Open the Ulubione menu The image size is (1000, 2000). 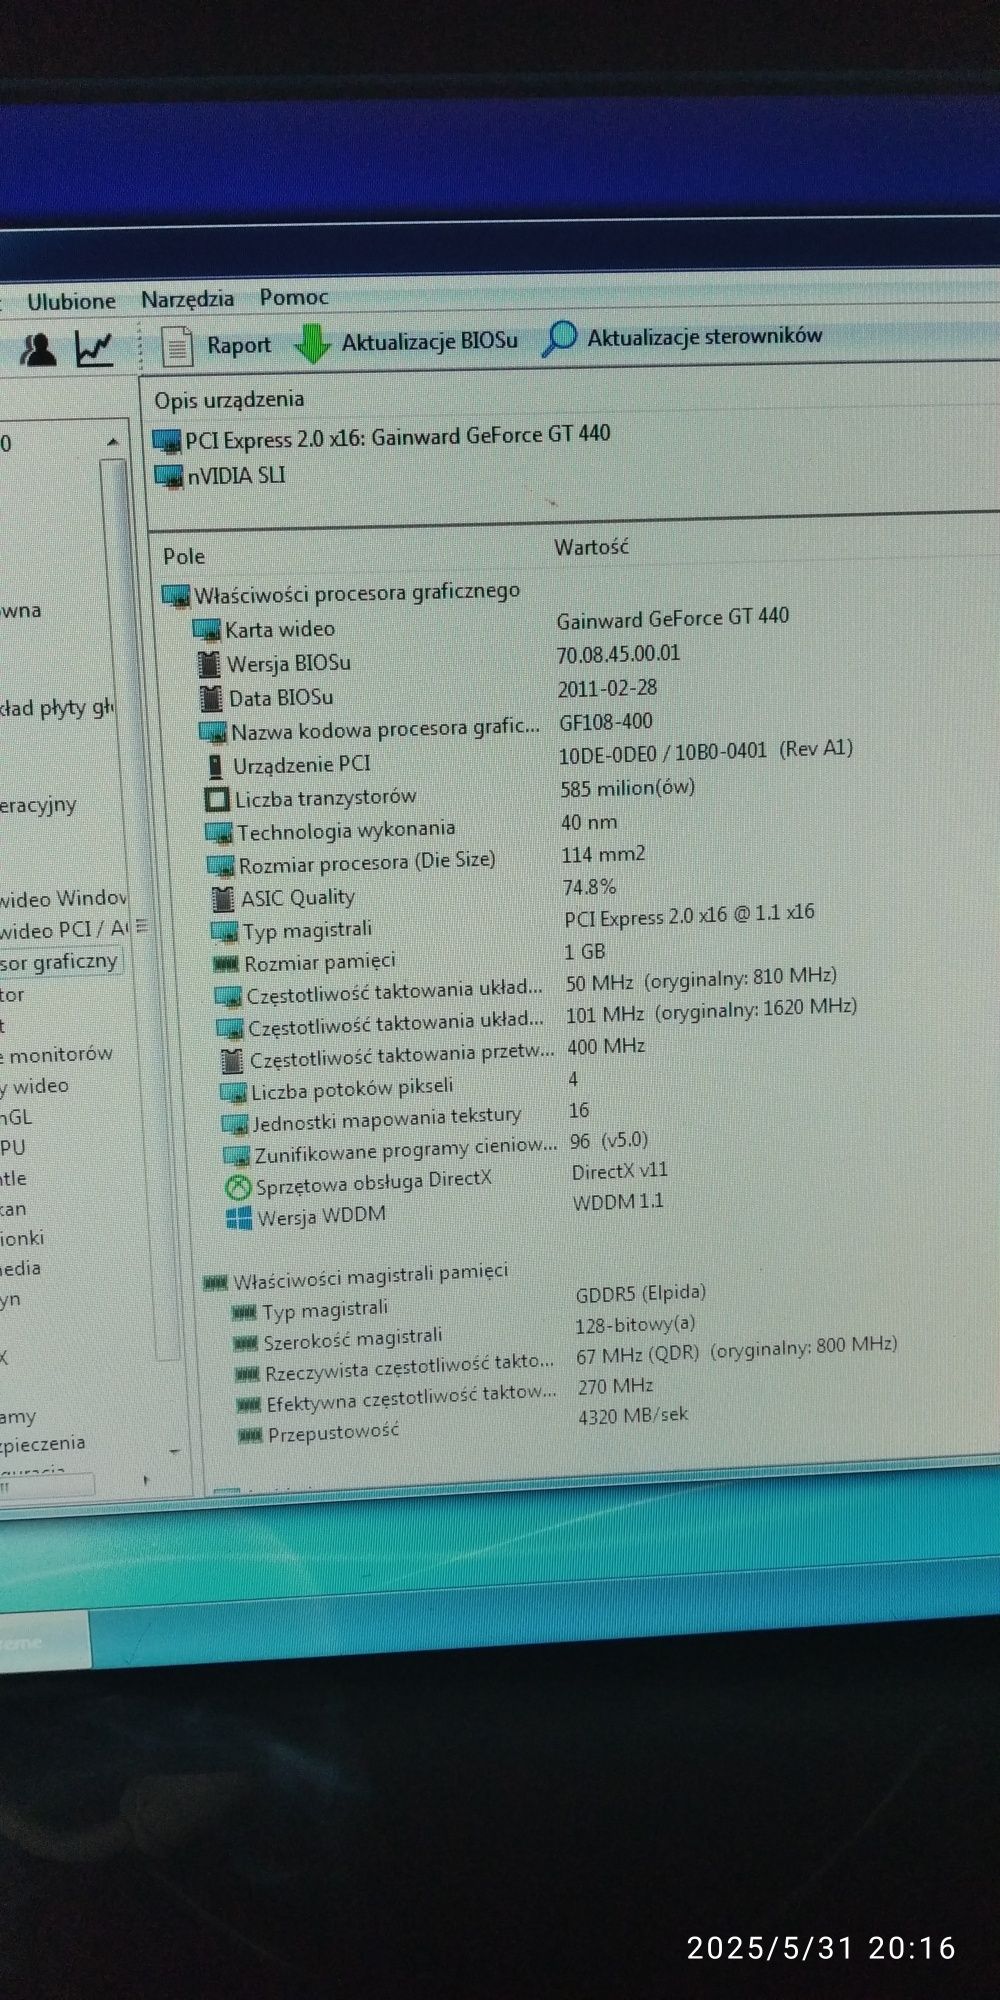click(x=71, y=301)
